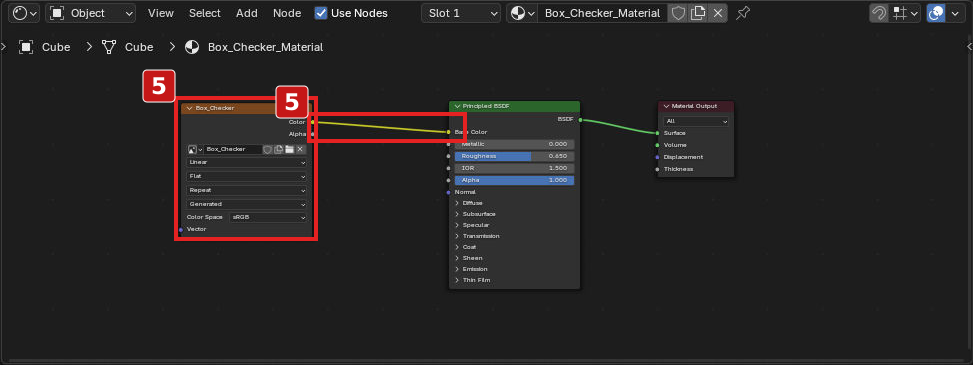The height and width of the screenshot is (365, 973).
Task: Browse materials with the material sphere icon
Action: click(522, 13)
